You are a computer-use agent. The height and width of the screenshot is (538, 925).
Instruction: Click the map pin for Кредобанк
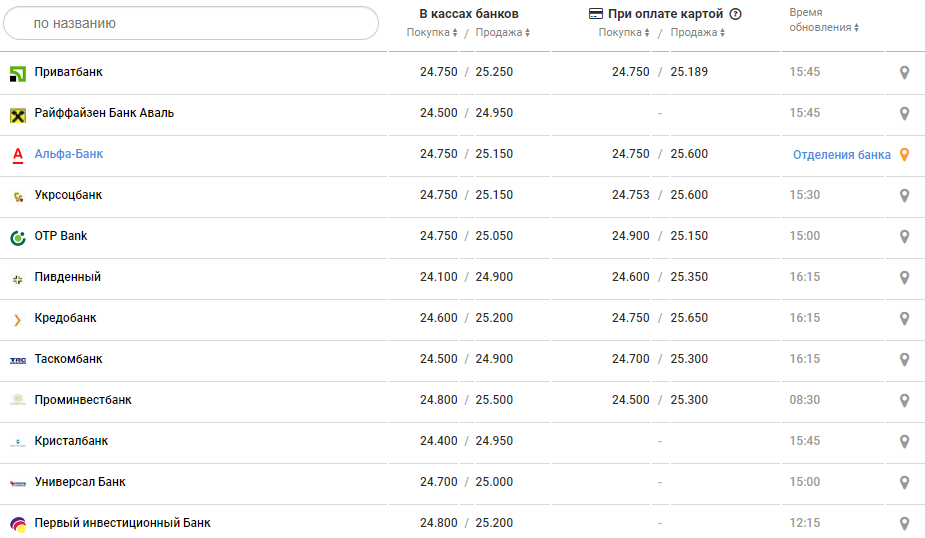point(904,319)
